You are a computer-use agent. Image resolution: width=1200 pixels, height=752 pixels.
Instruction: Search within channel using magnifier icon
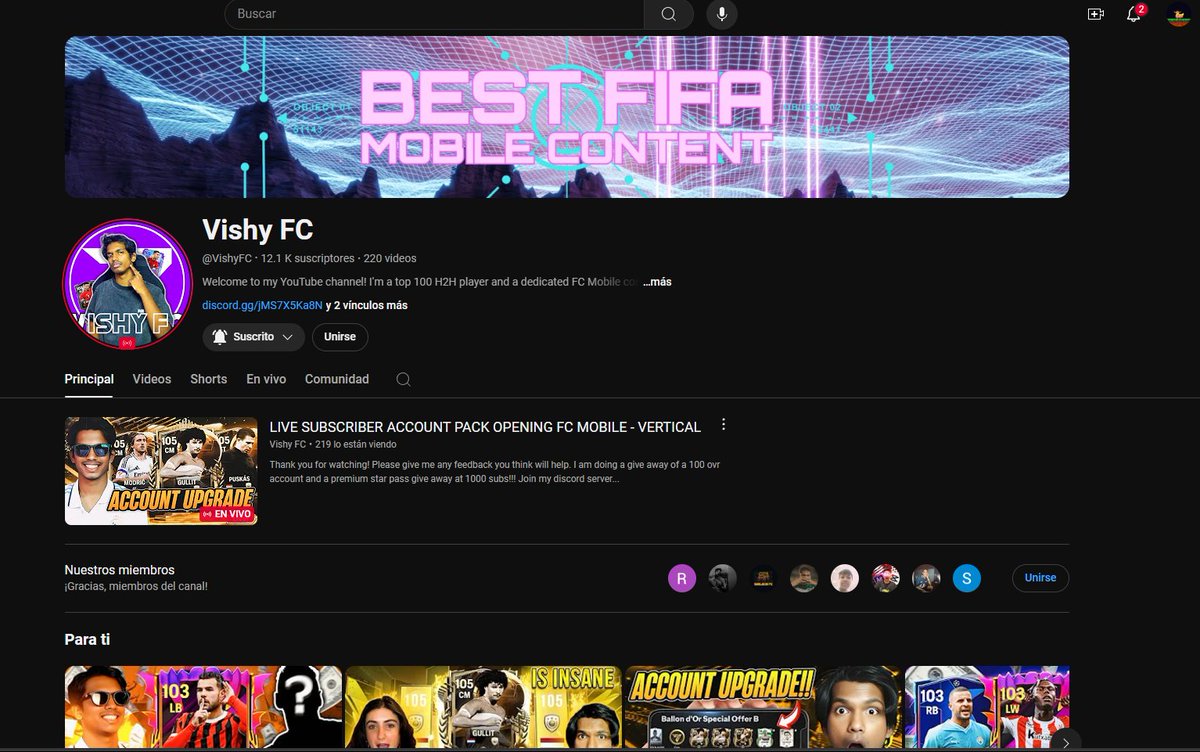[x=403, y=379]
